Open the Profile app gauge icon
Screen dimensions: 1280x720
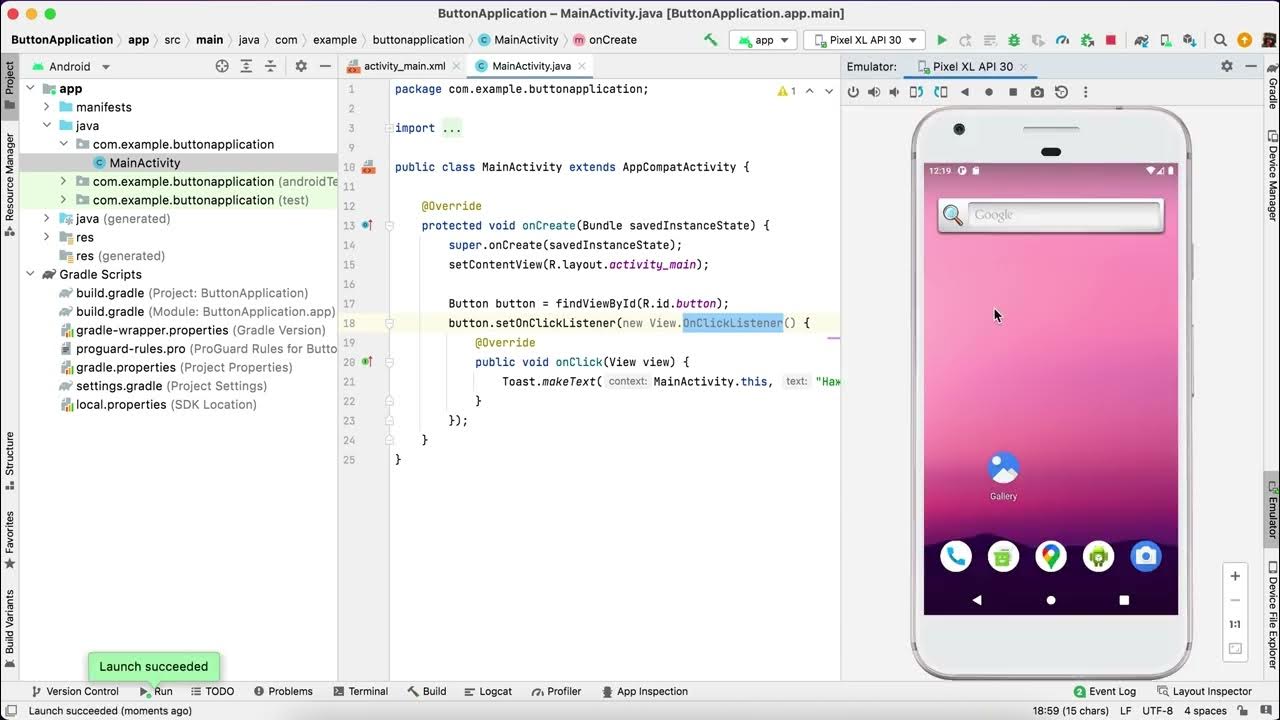point(1062,40)
